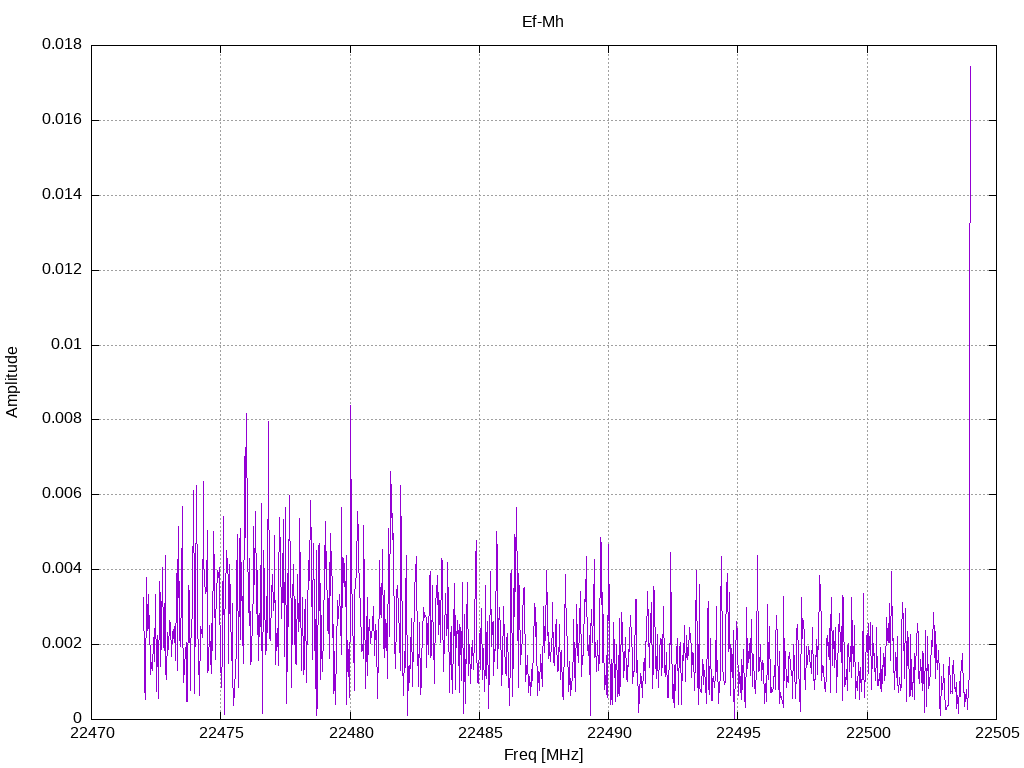
Task: Click the 0.006 y-axis tick label
Action: [x=61, y=494]
